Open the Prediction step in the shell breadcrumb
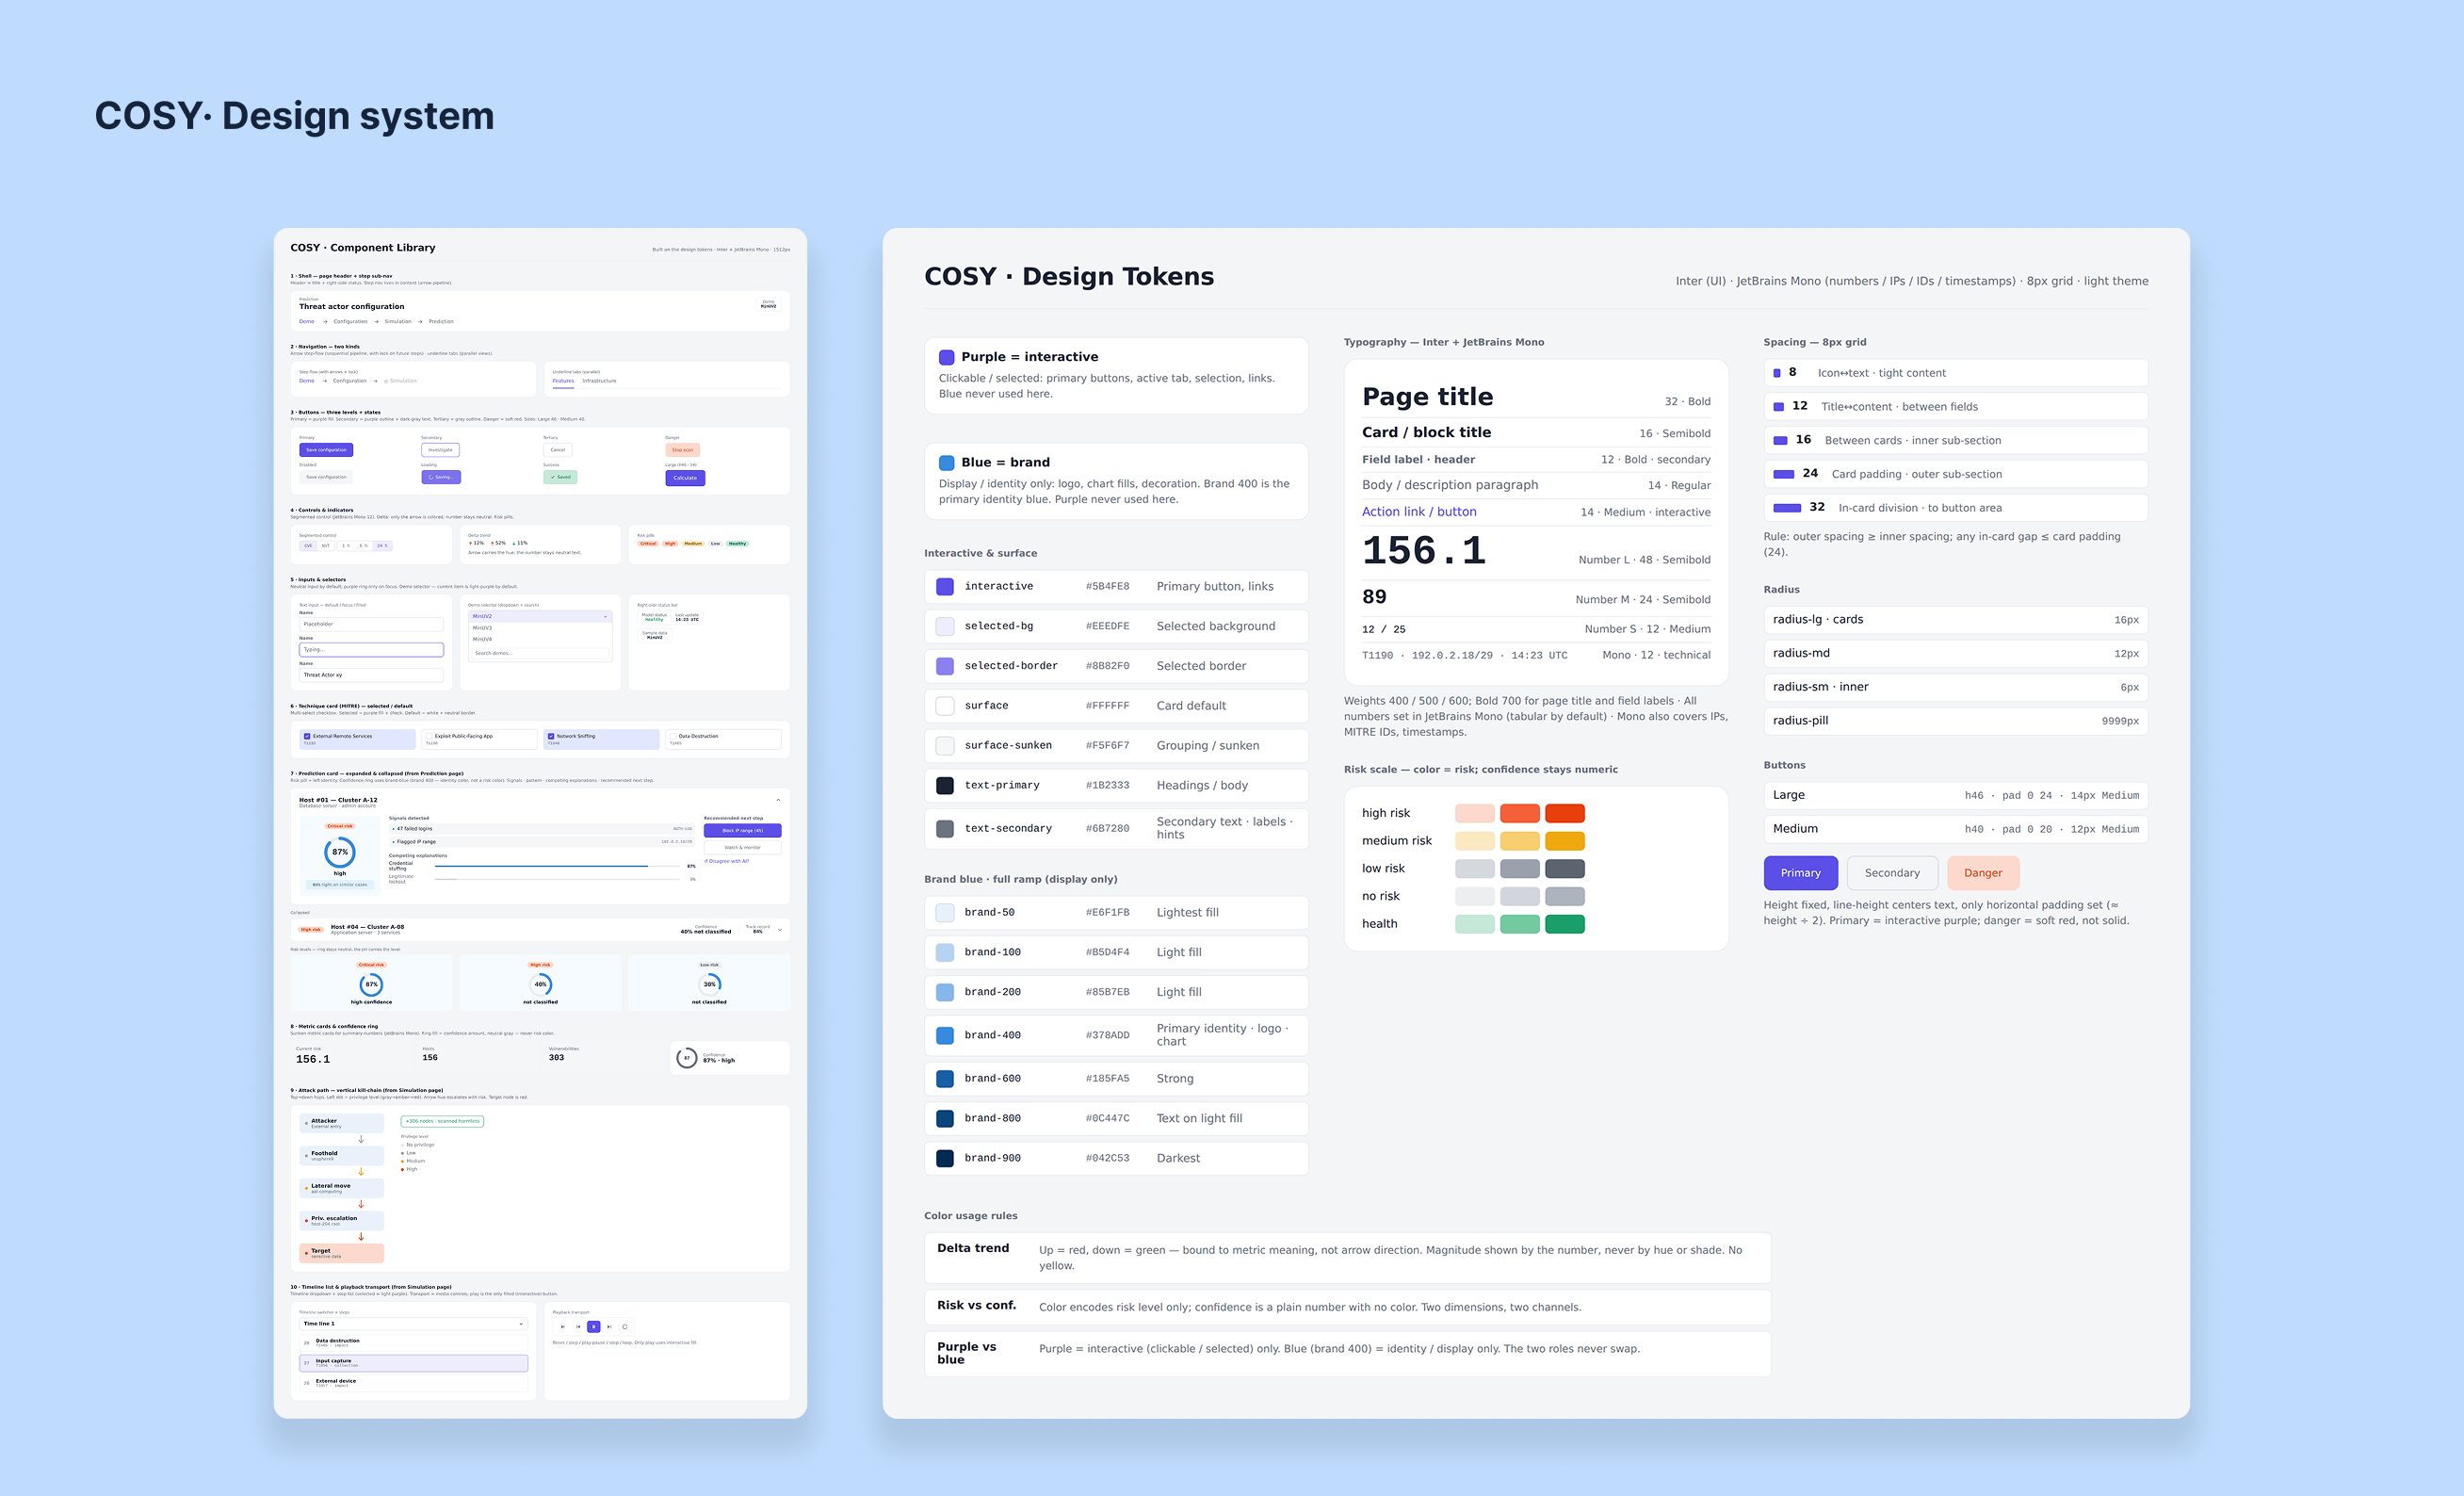Screen dimensions: 2464x1496 coord(442,322)
